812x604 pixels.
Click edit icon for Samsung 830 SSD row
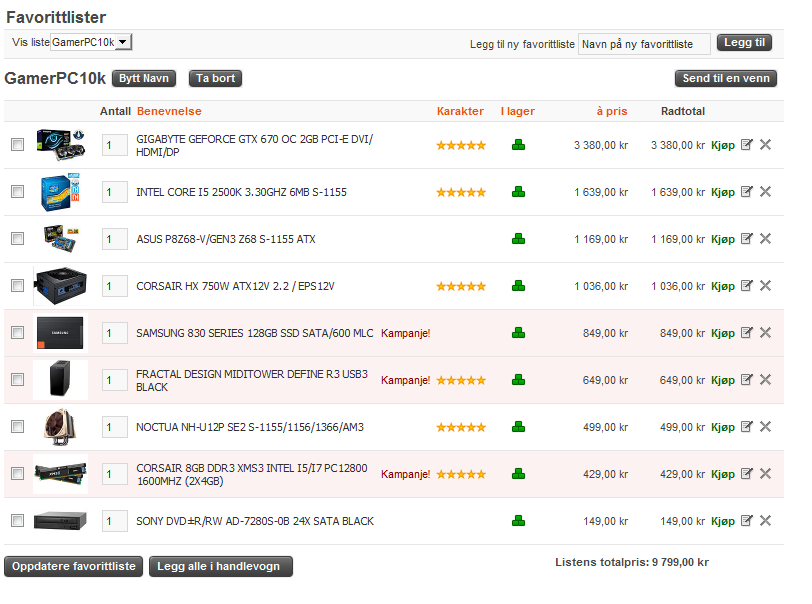coord(746,333)
